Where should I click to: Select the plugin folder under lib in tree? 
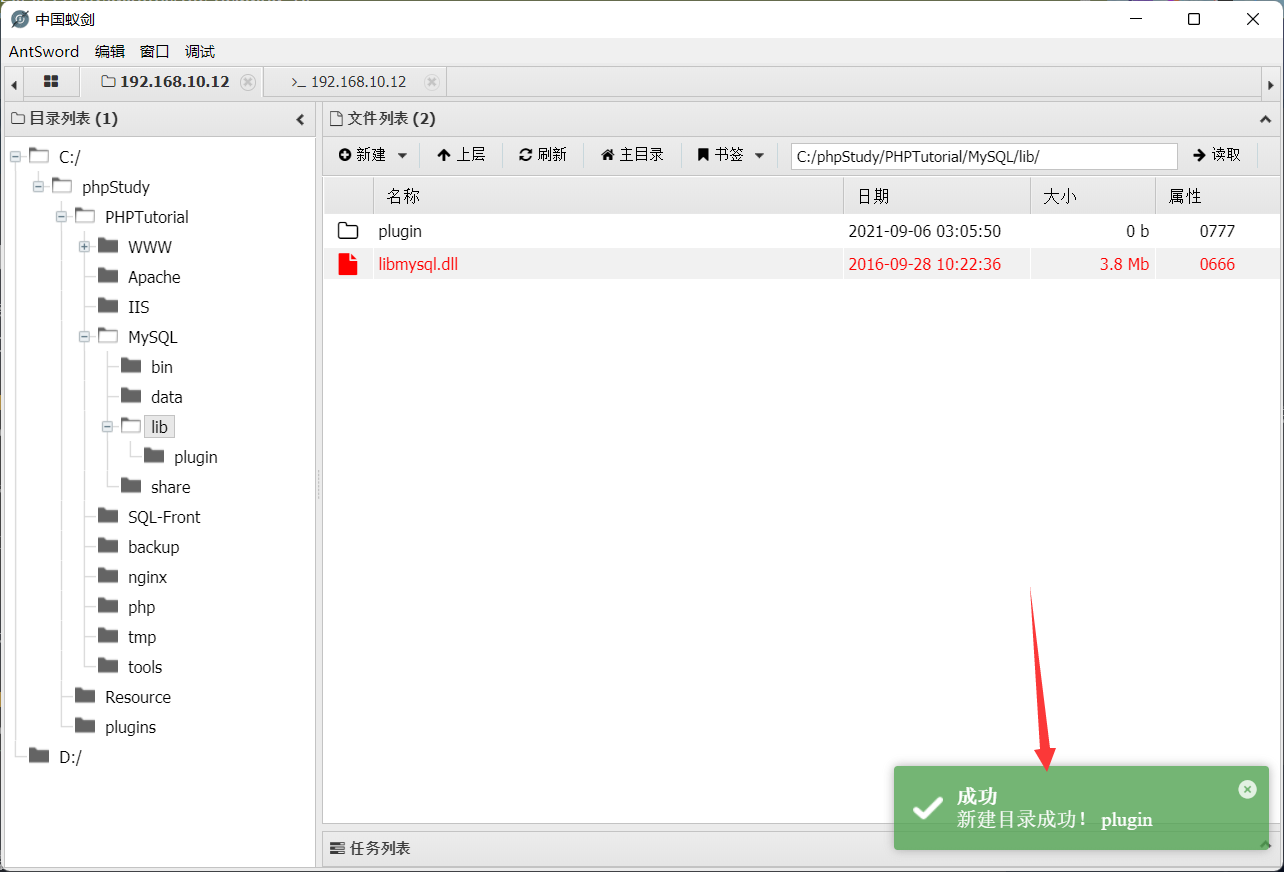195,457
